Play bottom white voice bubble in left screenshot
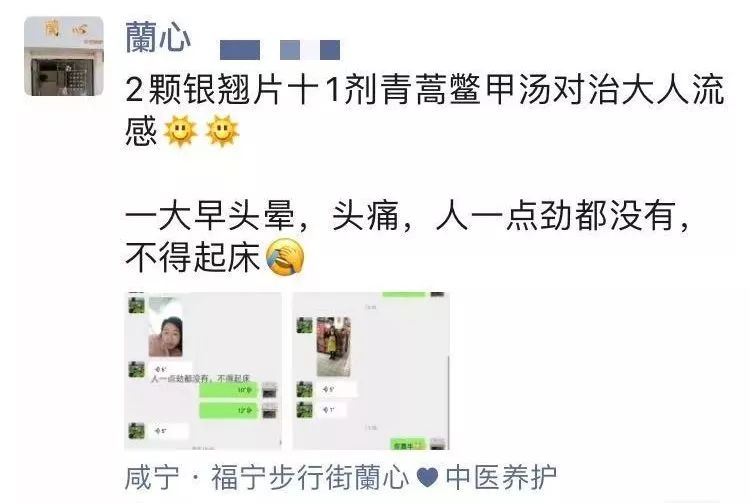This screenshot has width=750, height=503. click(168, 431)
